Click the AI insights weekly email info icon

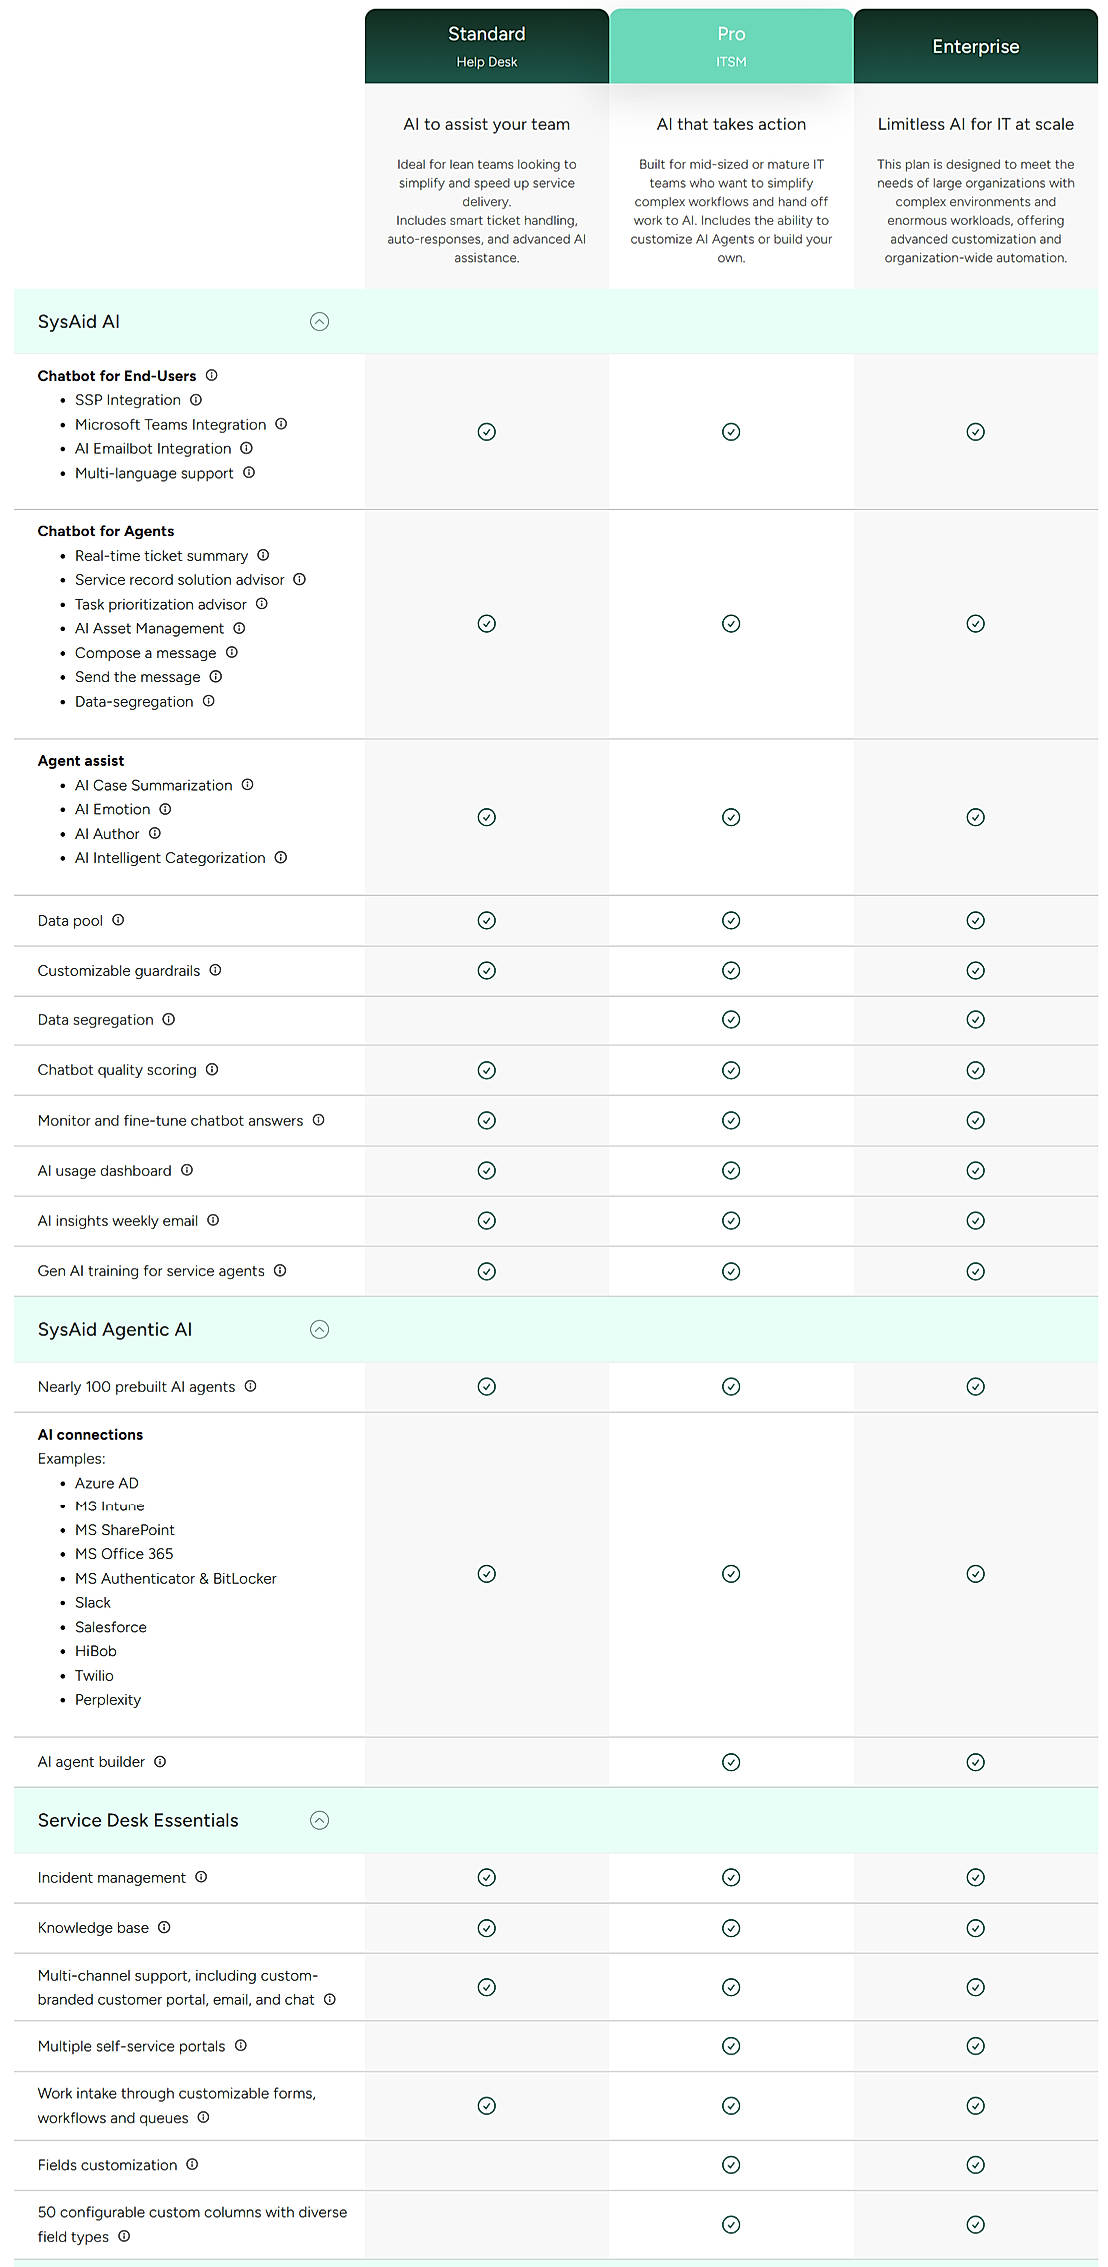(213, 1220)
